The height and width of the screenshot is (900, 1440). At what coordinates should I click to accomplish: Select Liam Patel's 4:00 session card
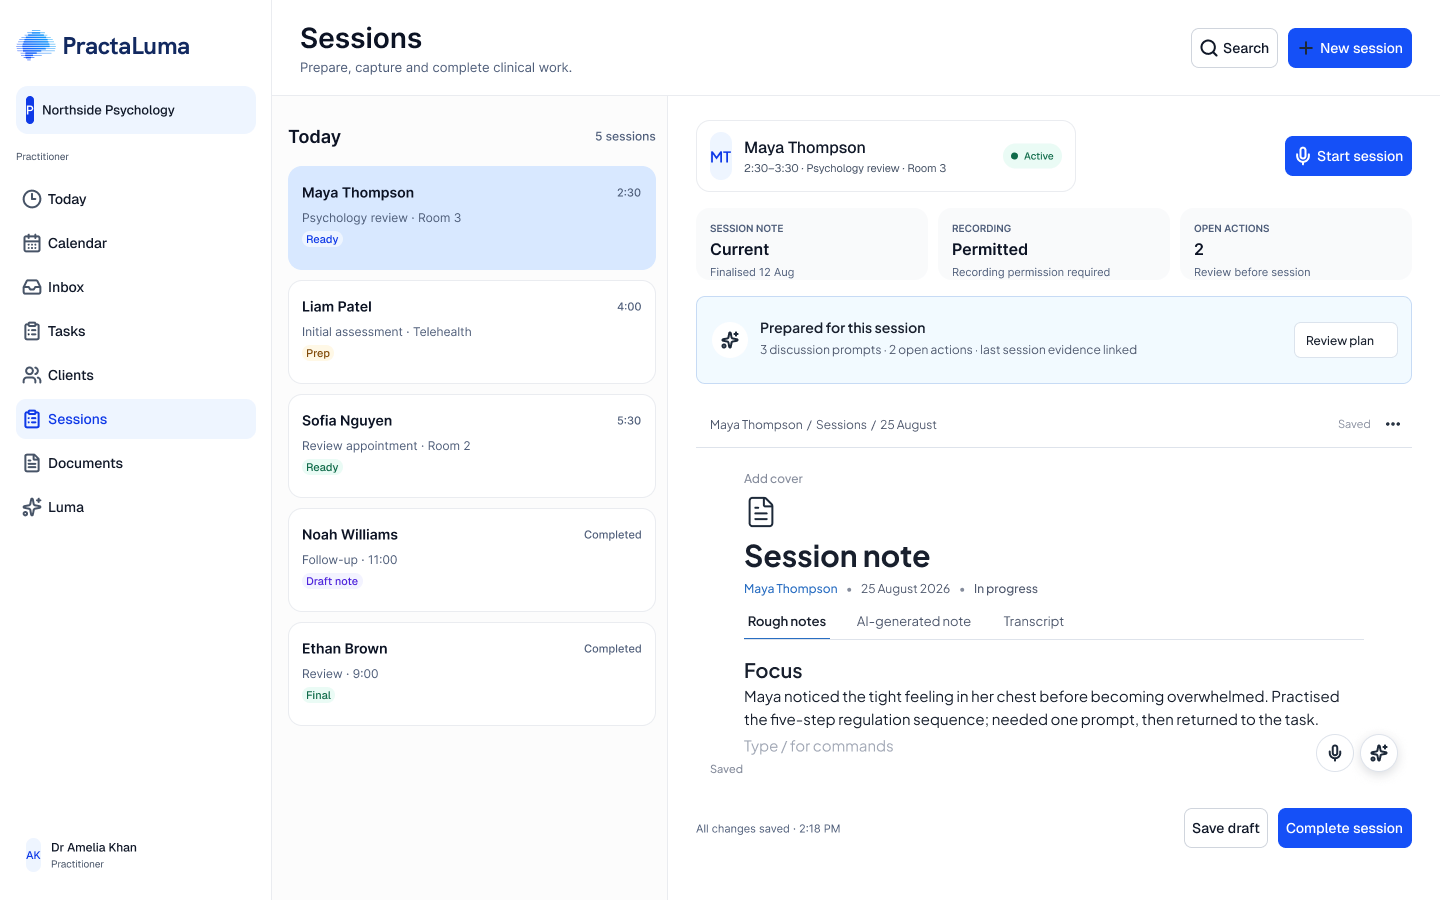[472, 332]
